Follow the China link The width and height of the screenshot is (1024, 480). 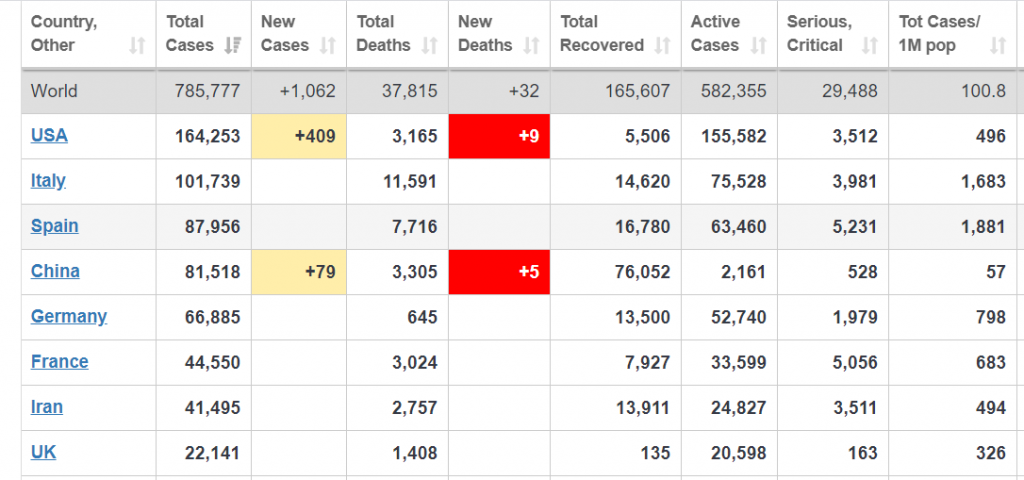[56, 271]
